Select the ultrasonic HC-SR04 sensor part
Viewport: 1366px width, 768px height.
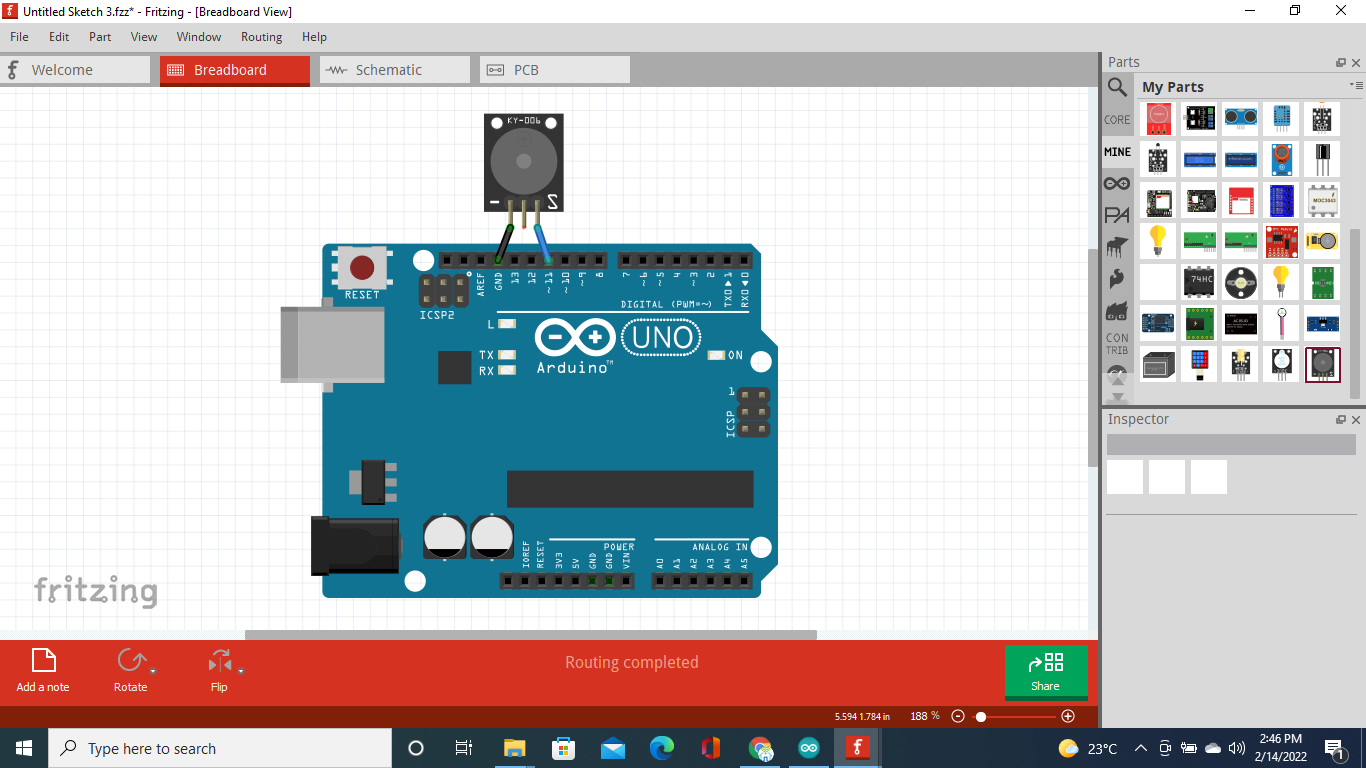click(1241, 120)
